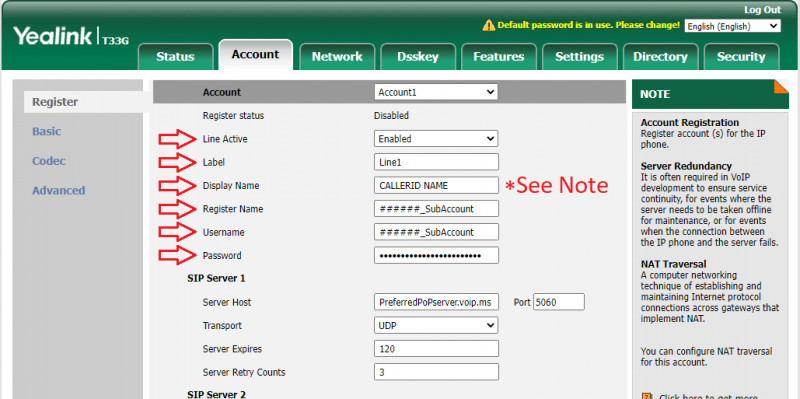The height and width of the screenshot is (399, 800).
Task: Open the Features tab
Action: click(498, 57)
